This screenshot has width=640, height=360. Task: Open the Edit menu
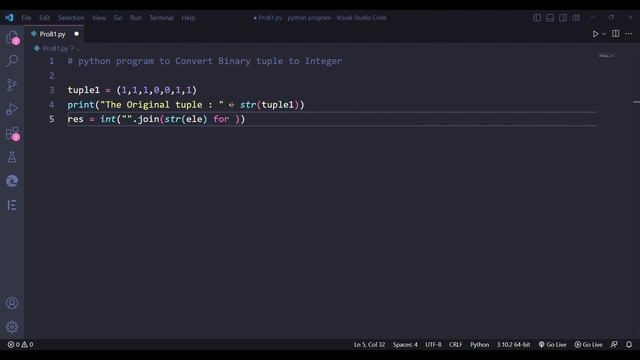point(44,18)
